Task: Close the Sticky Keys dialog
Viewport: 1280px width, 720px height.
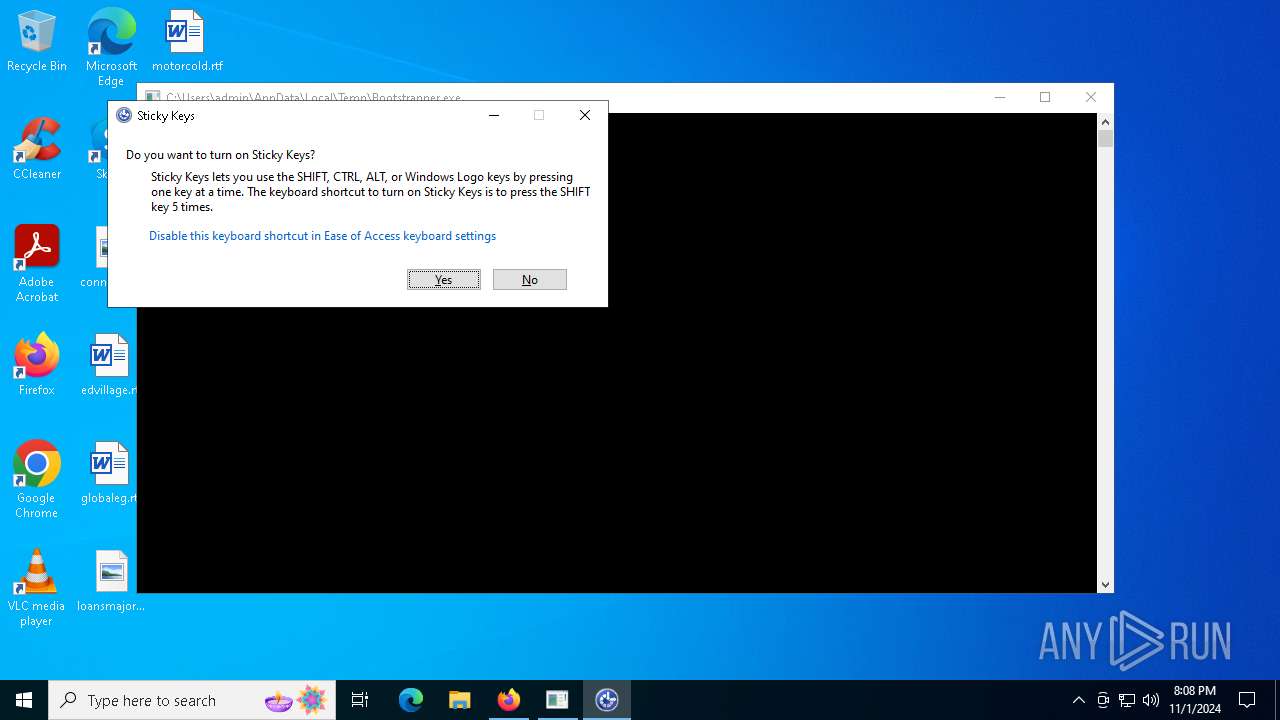Action: (x=585, y=115)
